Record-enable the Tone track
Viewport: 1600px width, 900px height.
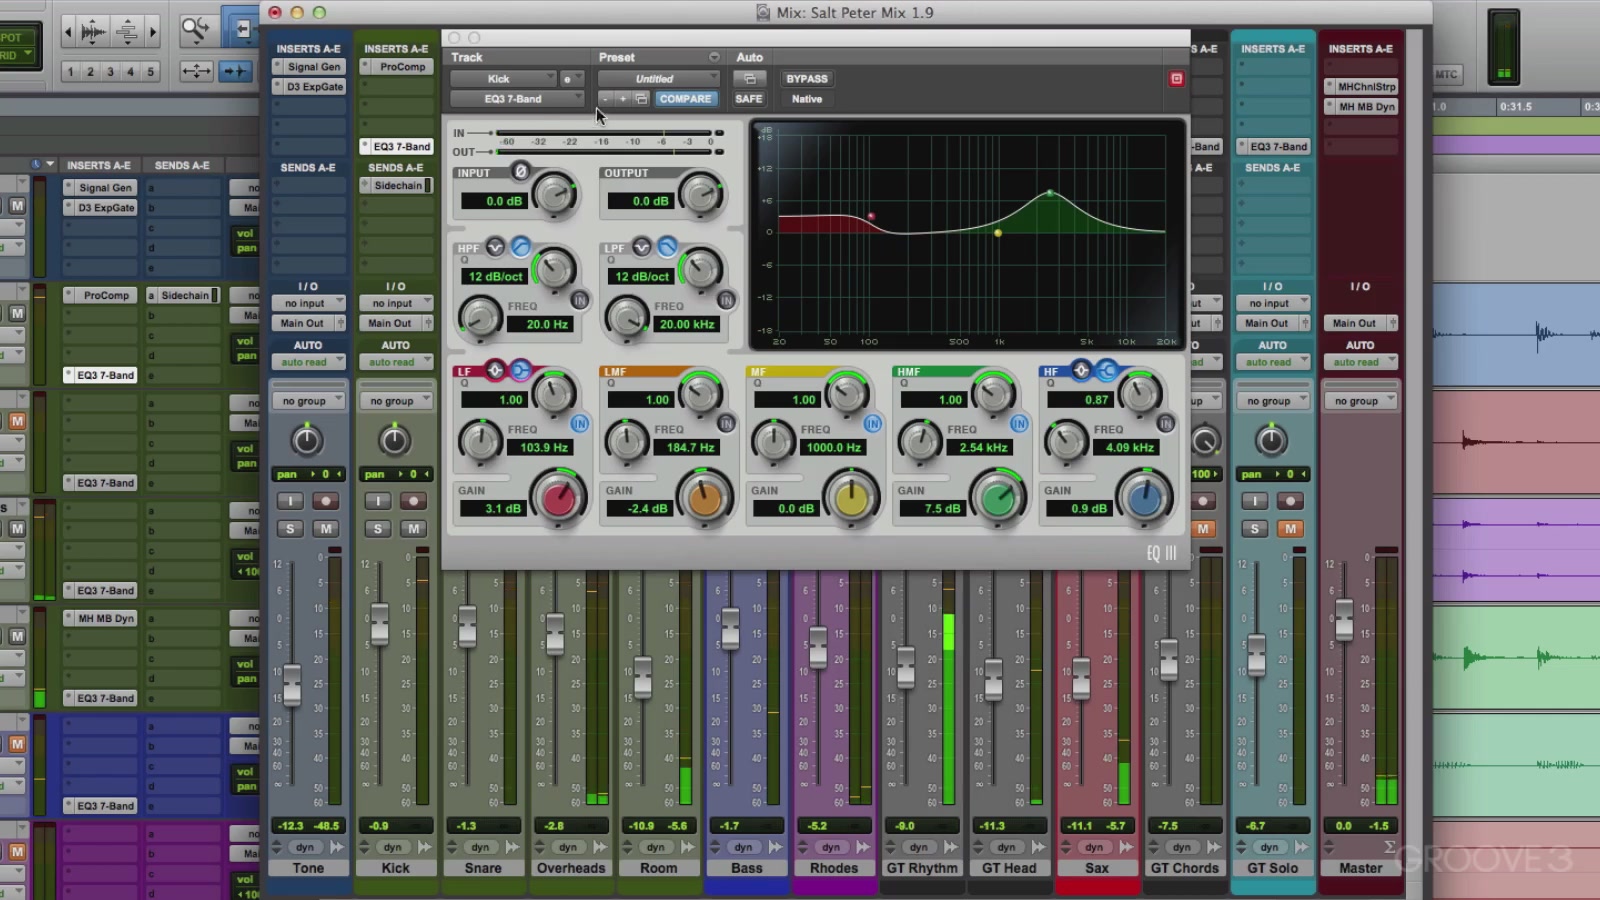[325, 501]
